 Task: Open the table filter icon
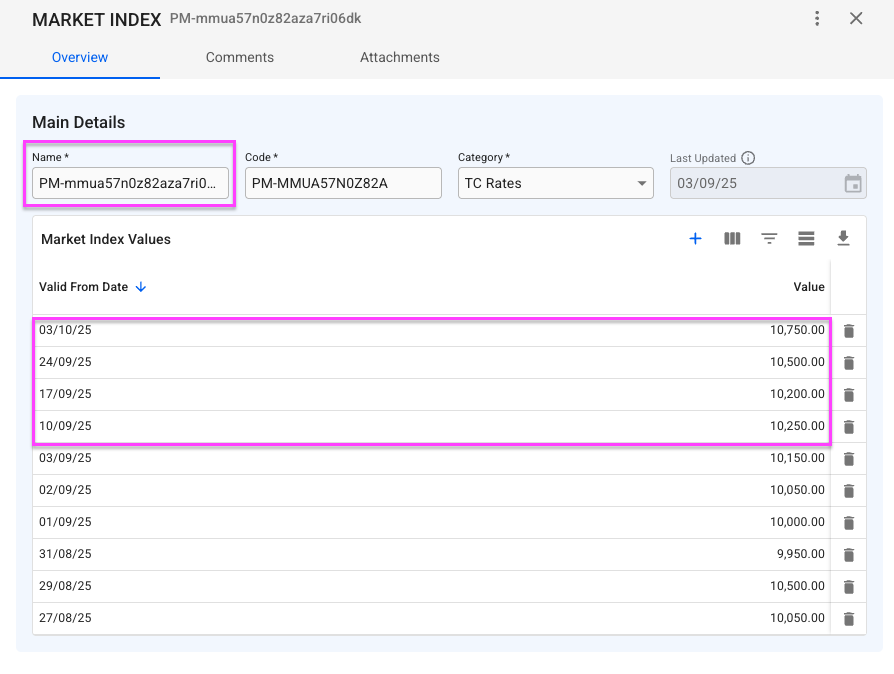[x=769, y=239]
